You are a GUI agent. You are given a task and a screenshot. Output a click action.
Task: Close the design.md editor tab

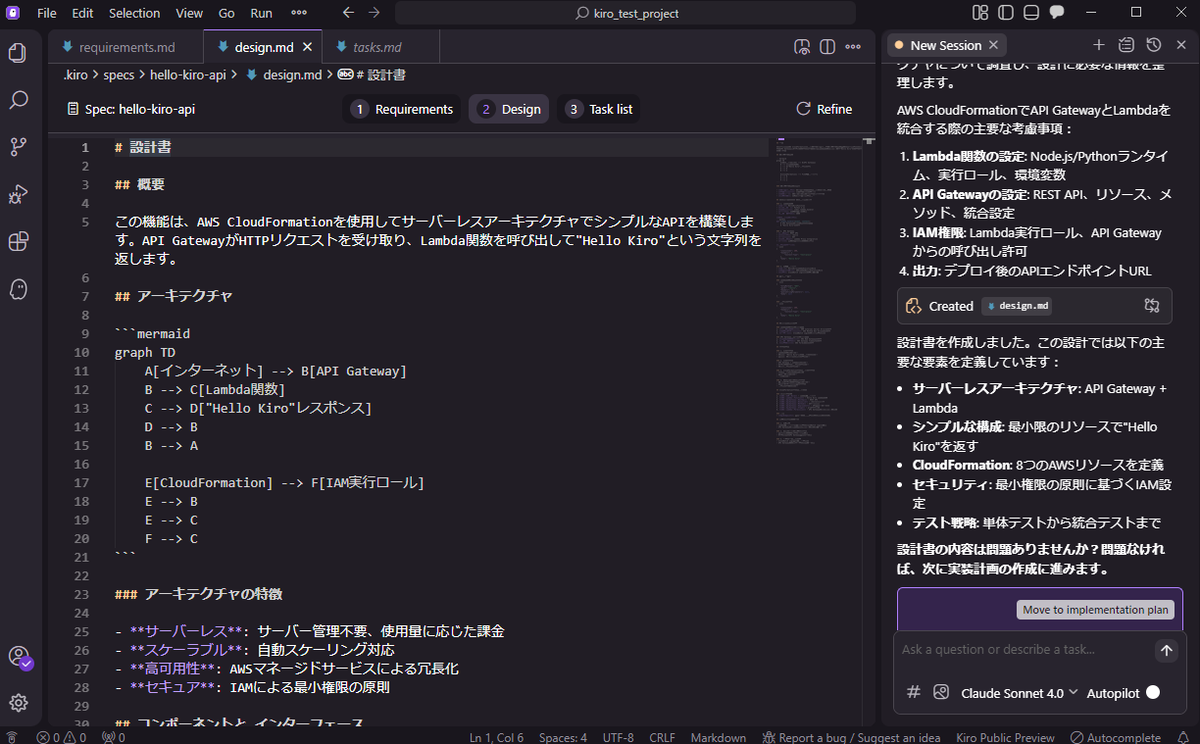[x=307, y=47]
